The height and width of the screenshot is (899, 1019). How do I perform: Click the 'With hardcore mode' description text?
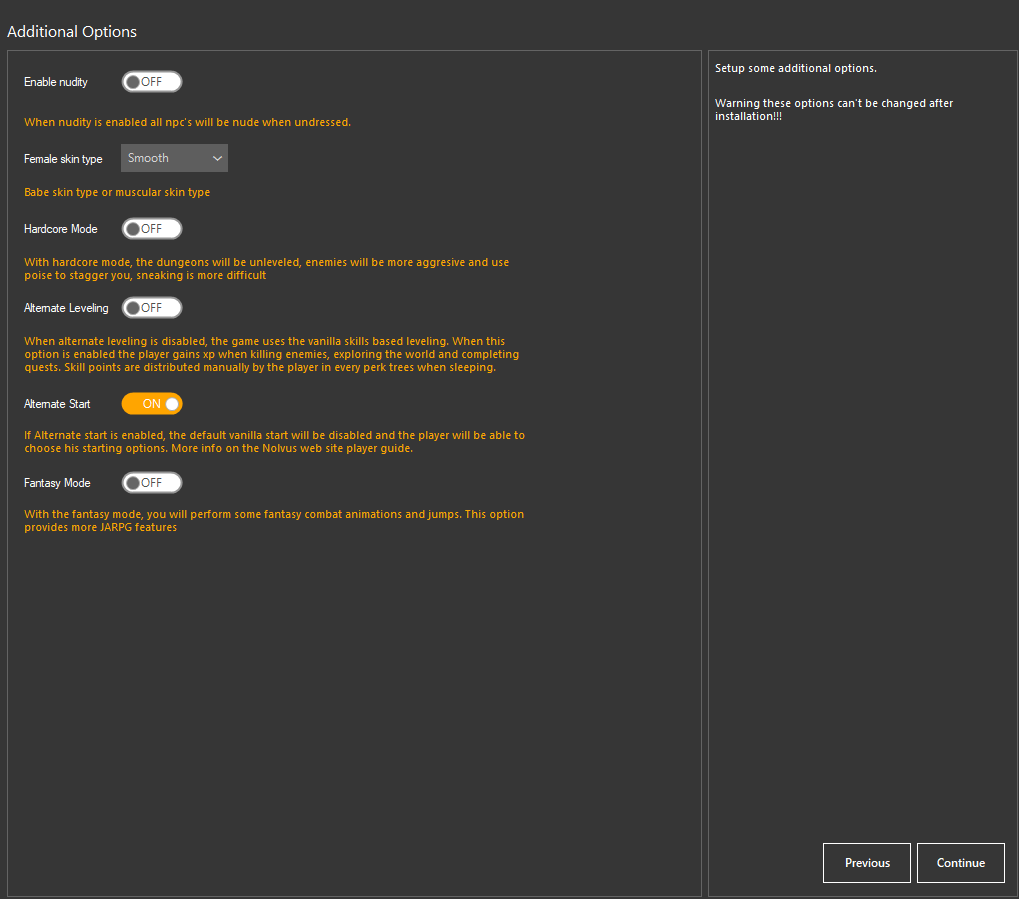point(266,268)
